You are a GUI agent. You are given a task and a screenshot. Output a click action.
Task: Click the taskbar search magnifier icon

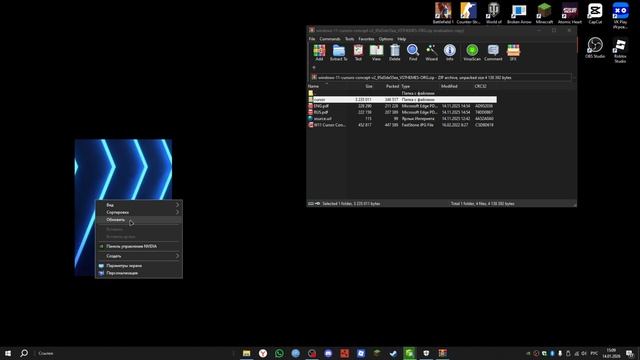coord(24,353)
